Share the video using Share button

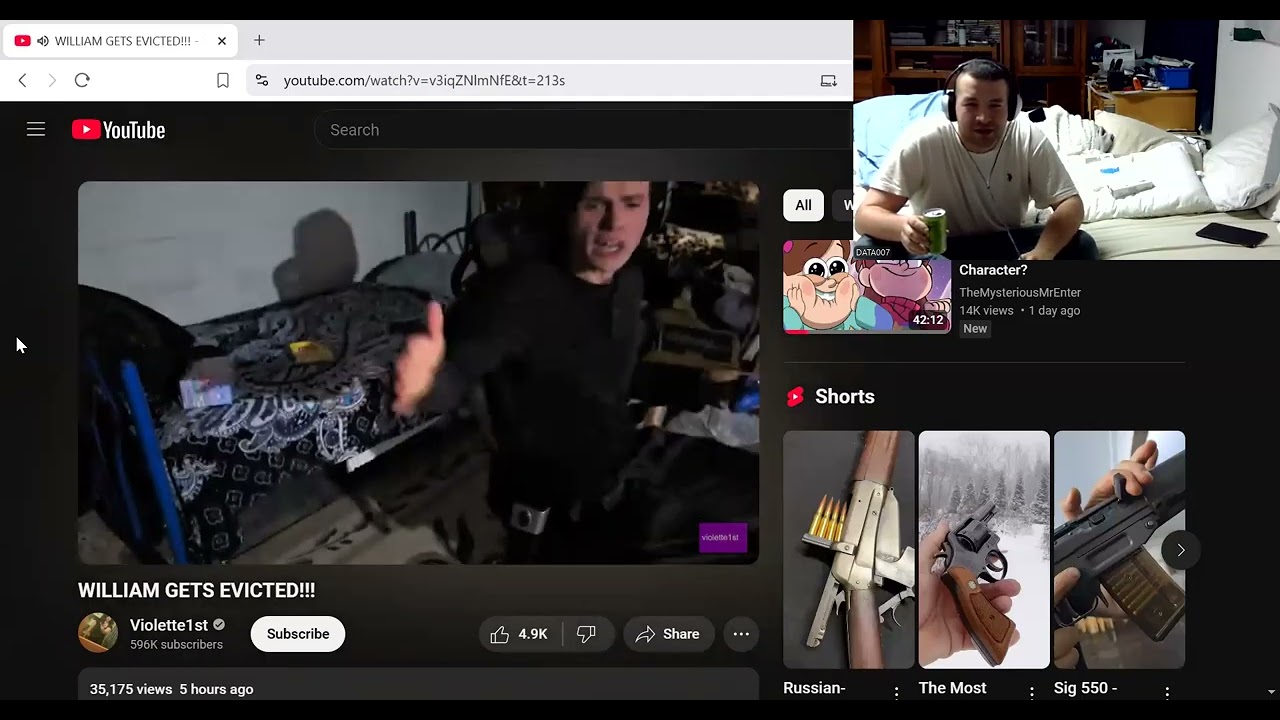(x=668, y=634)
